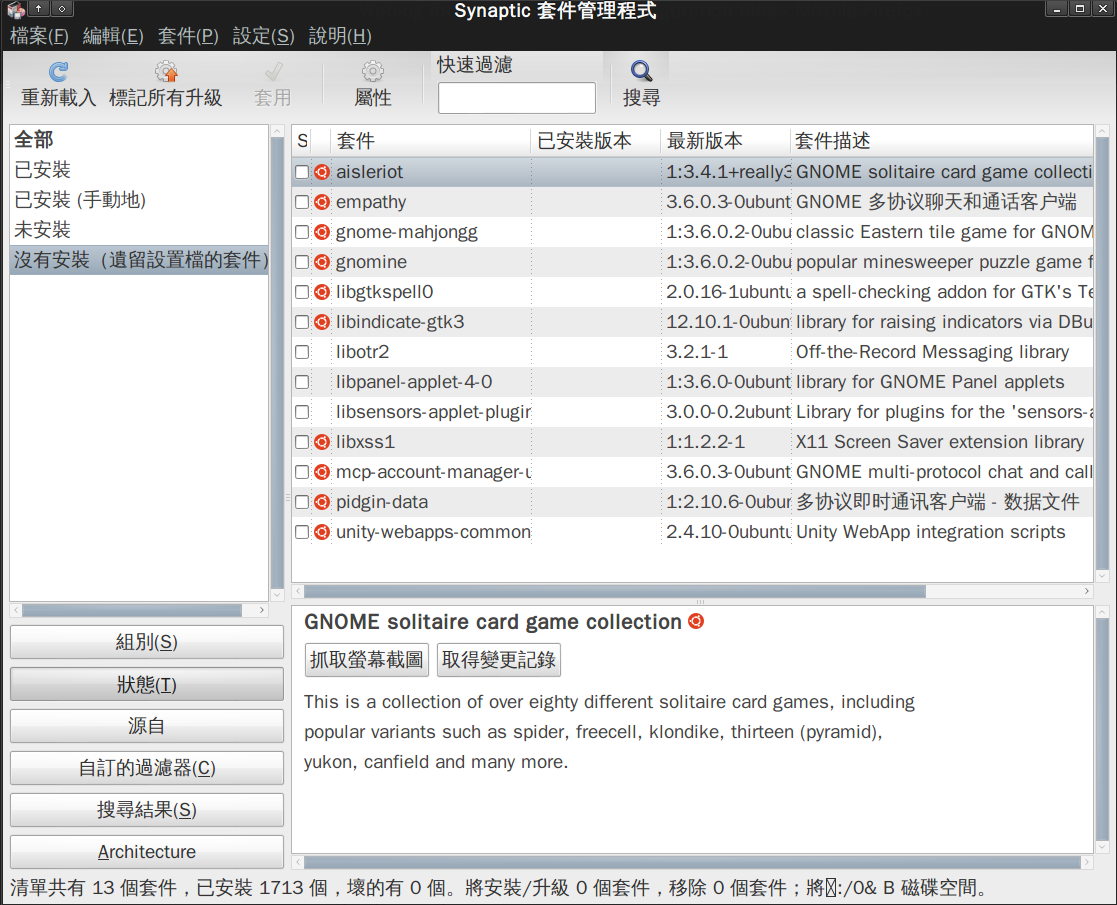Image resolution: width=1117 pixels, height=905 pixels.
Task: Toggle the aisleriot status checkbox
Action: 302,172
